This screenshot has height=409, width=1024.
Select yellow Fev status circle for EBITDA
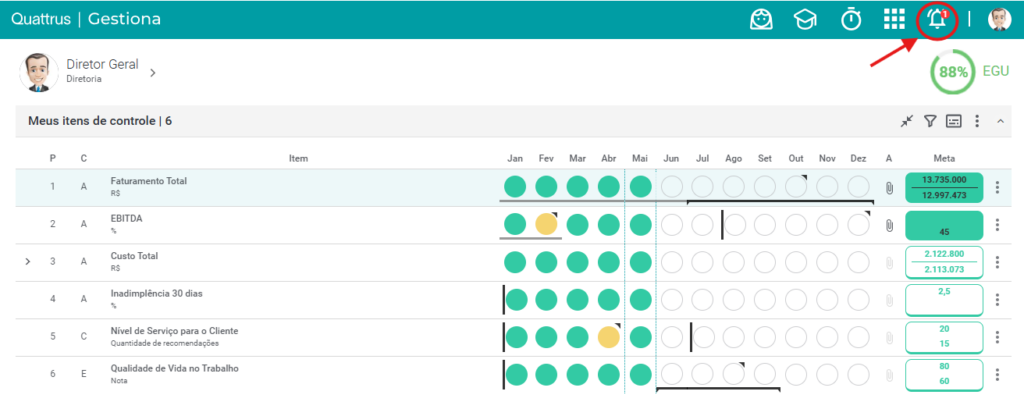click(546, 224)
